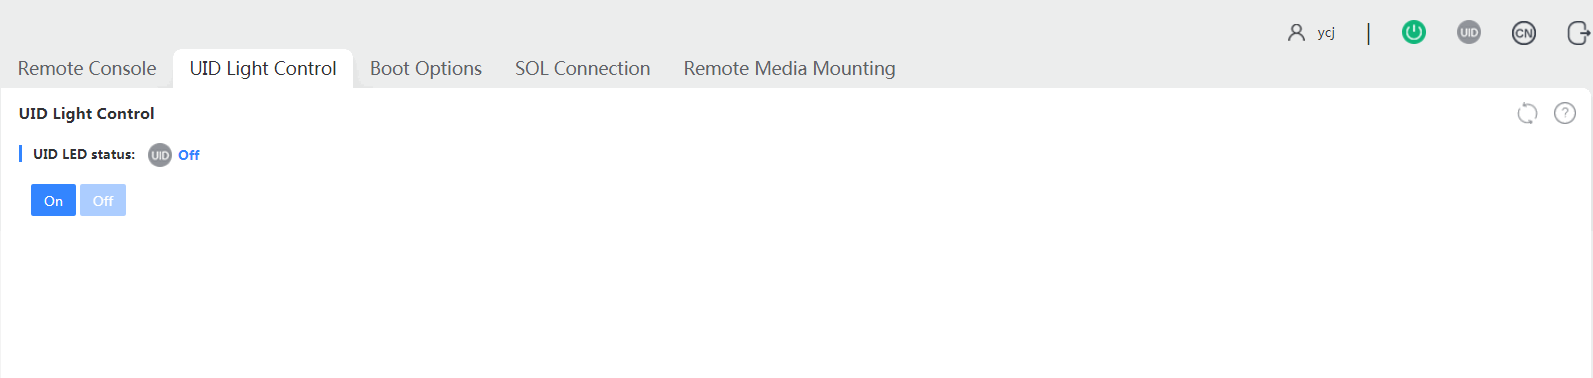Open the Remote Console tab
This screenshot has width=1593, height=378.
87,68
